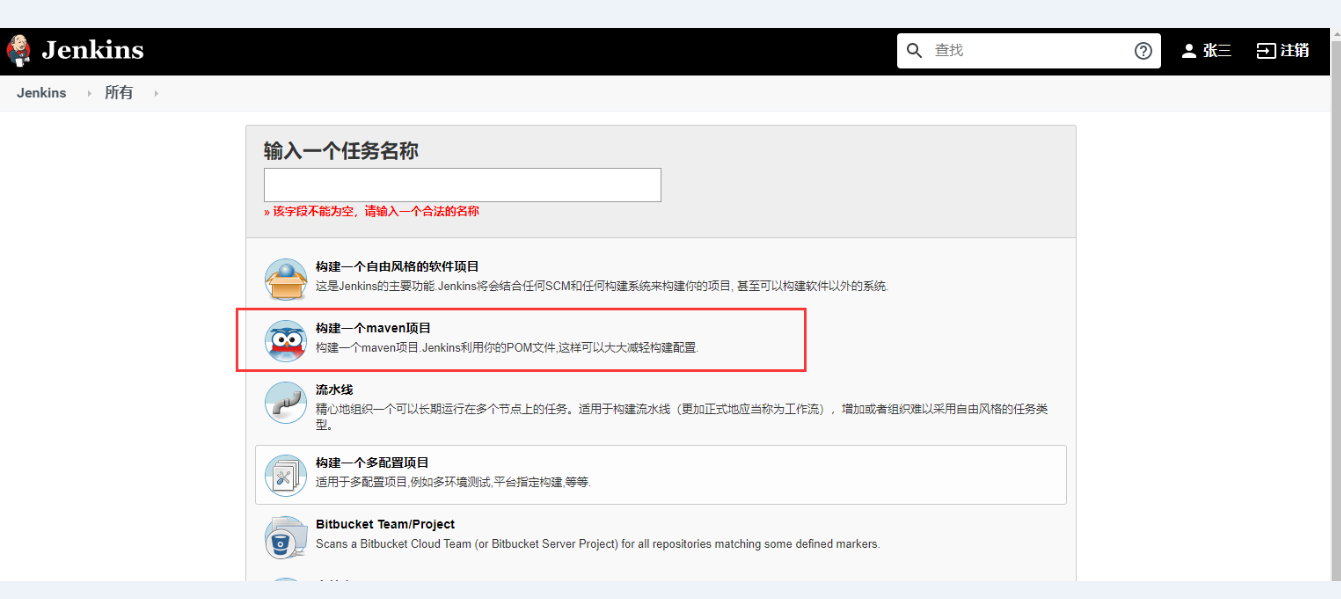Select 构建一个多配置项目 option
Screen dimensions: 1341x599
pos(372,463)
